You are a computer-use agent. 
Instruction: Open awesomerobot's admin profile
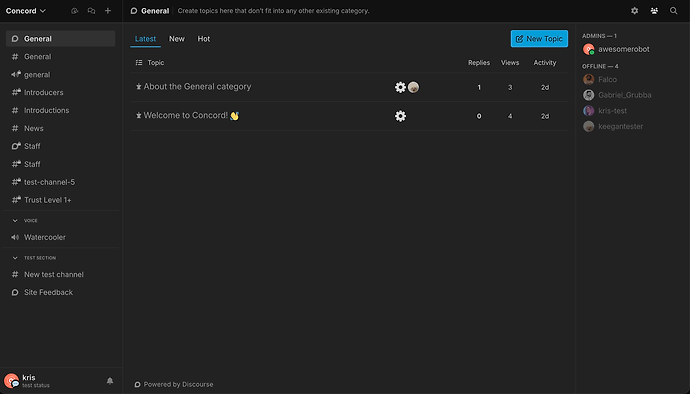click(616, 49)
